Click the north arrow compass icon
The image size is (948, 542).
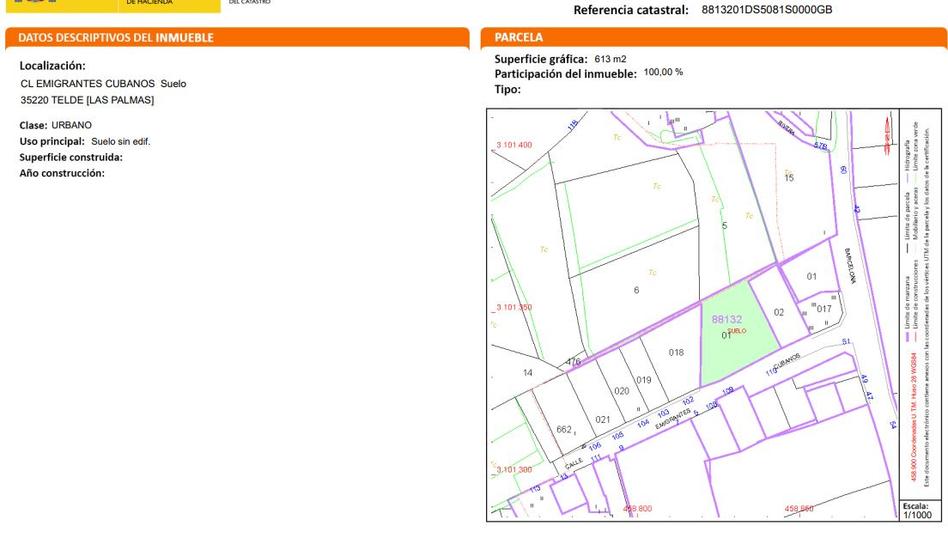click(x=885, y=134)
